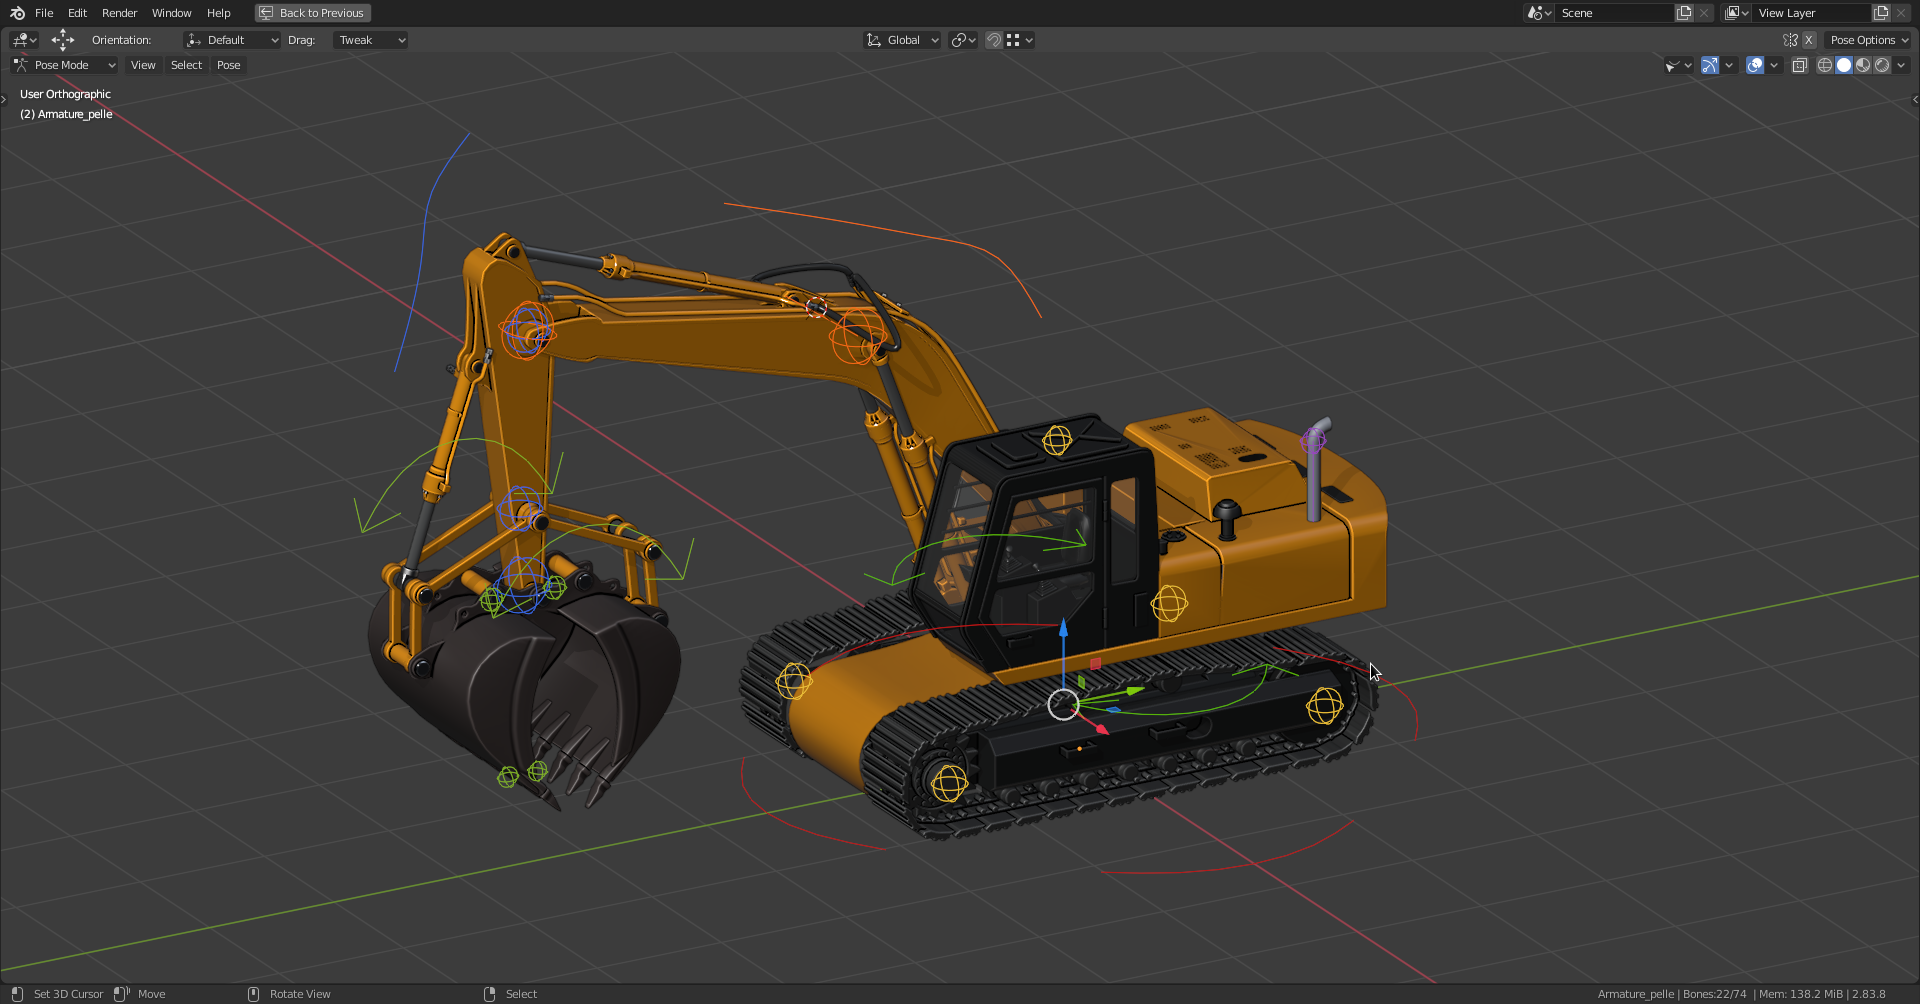Toggle show gizmos button
The width and height of the screenshot is (1920, 1004).
coord(1710,65)
